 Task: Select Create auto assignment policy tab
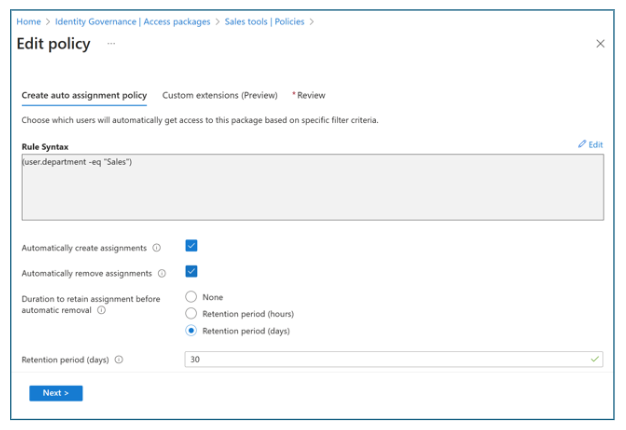pyautogui.click(x=84, y=95)
